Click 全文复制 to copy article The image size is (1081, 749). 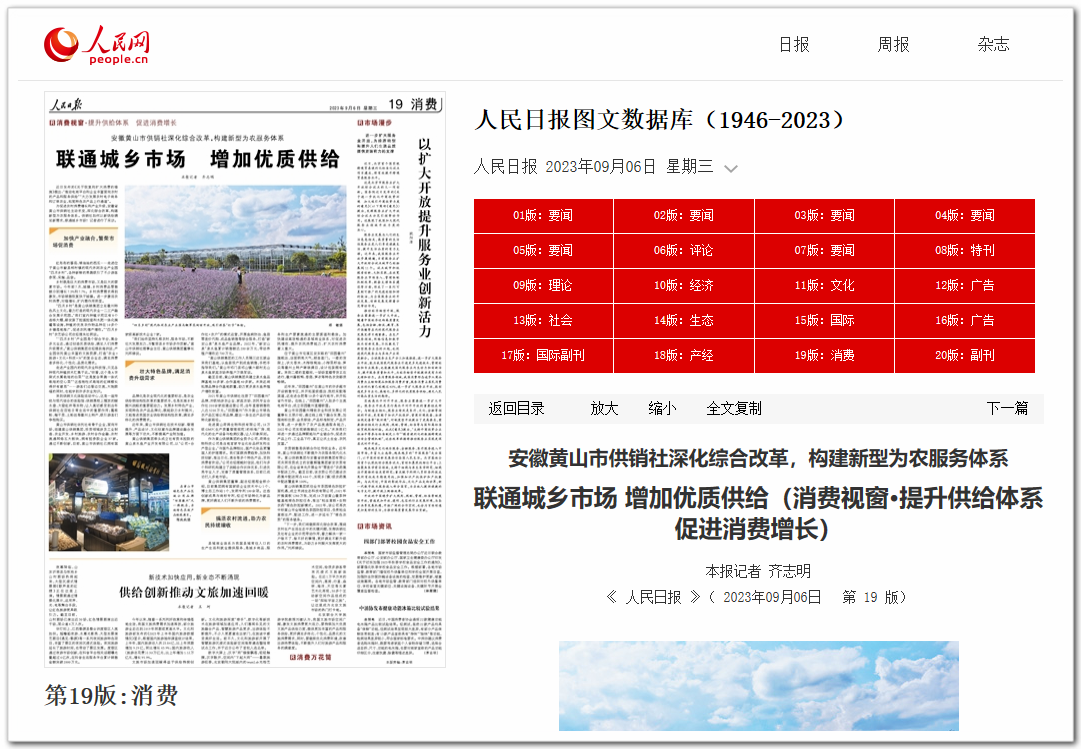(x=734, y=408)
